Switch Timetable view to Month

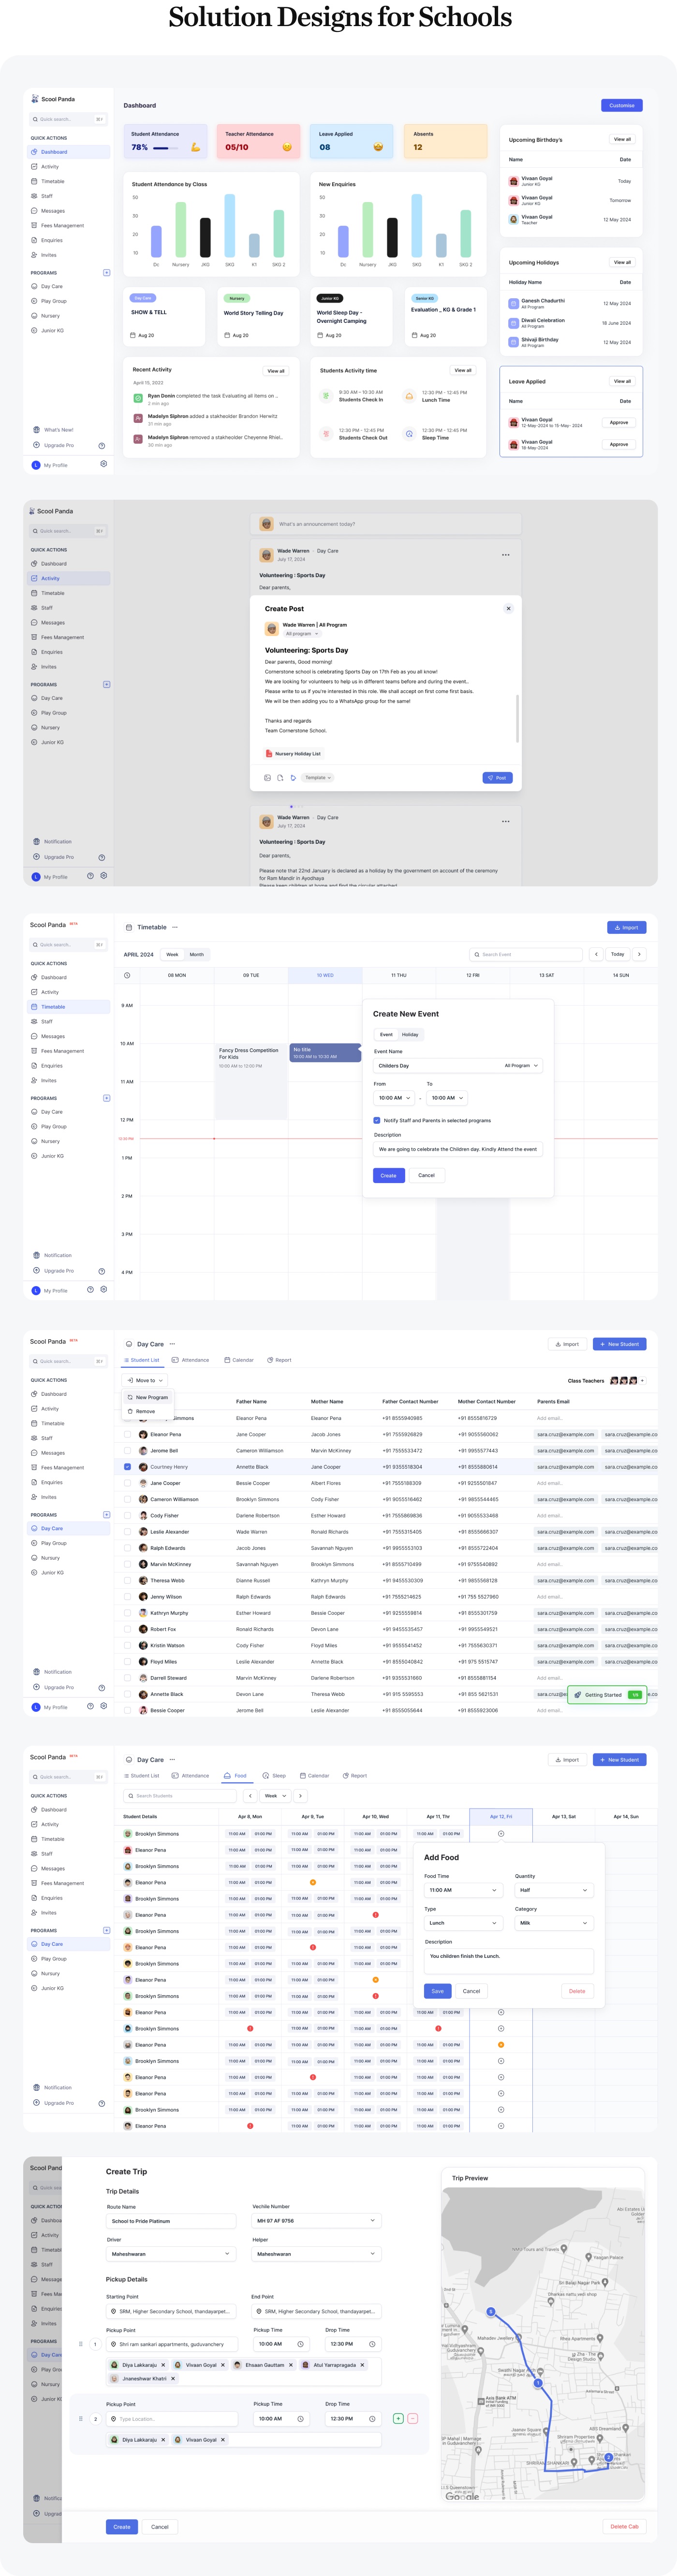[x=197, y=954]
